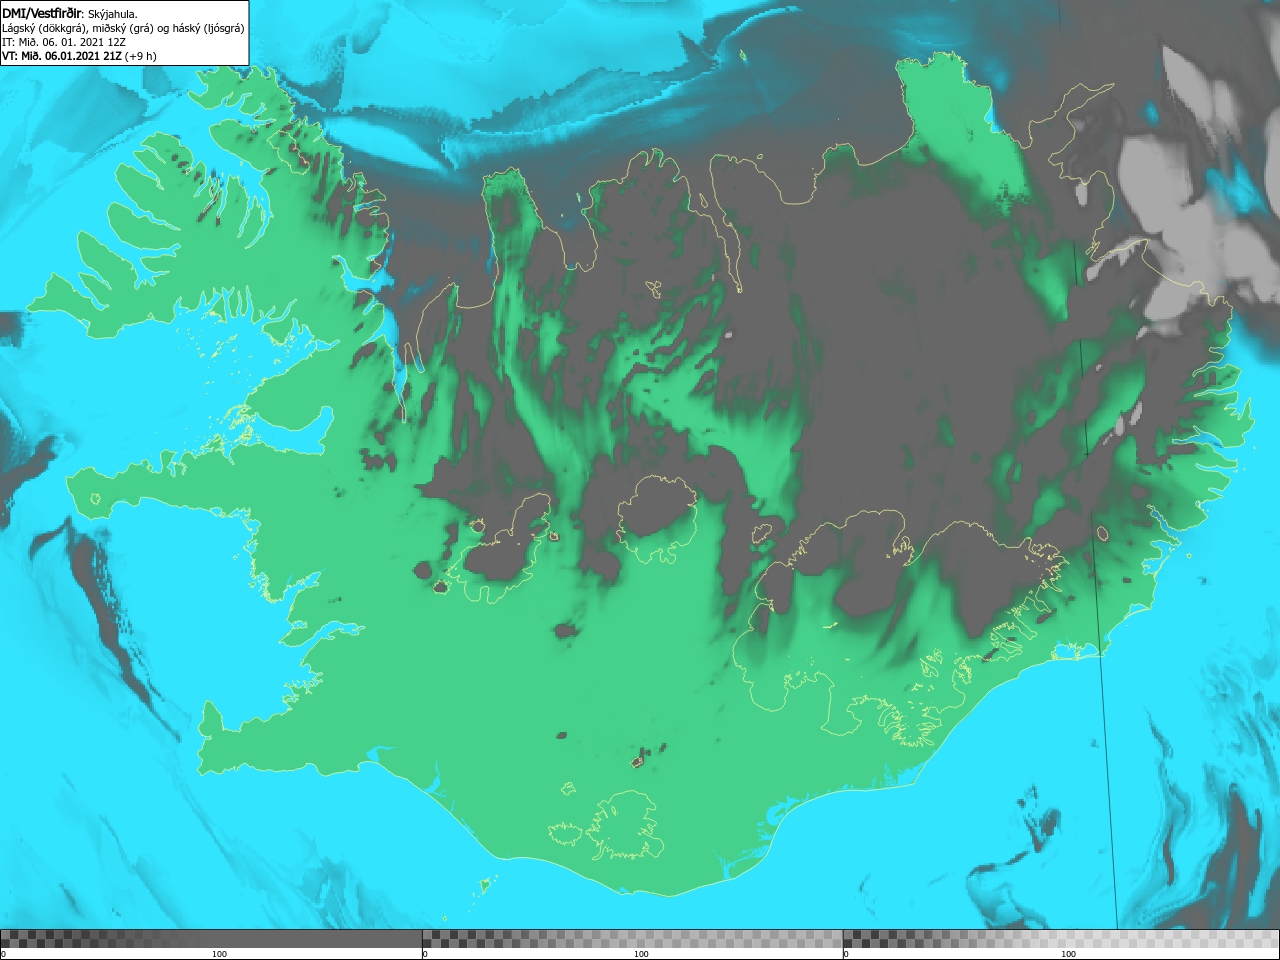Image resolution: width=1280 pixels, height=960 pixels.
Task: Click the medium gray mid-cloud color scale
Action: tap(632, 939)
